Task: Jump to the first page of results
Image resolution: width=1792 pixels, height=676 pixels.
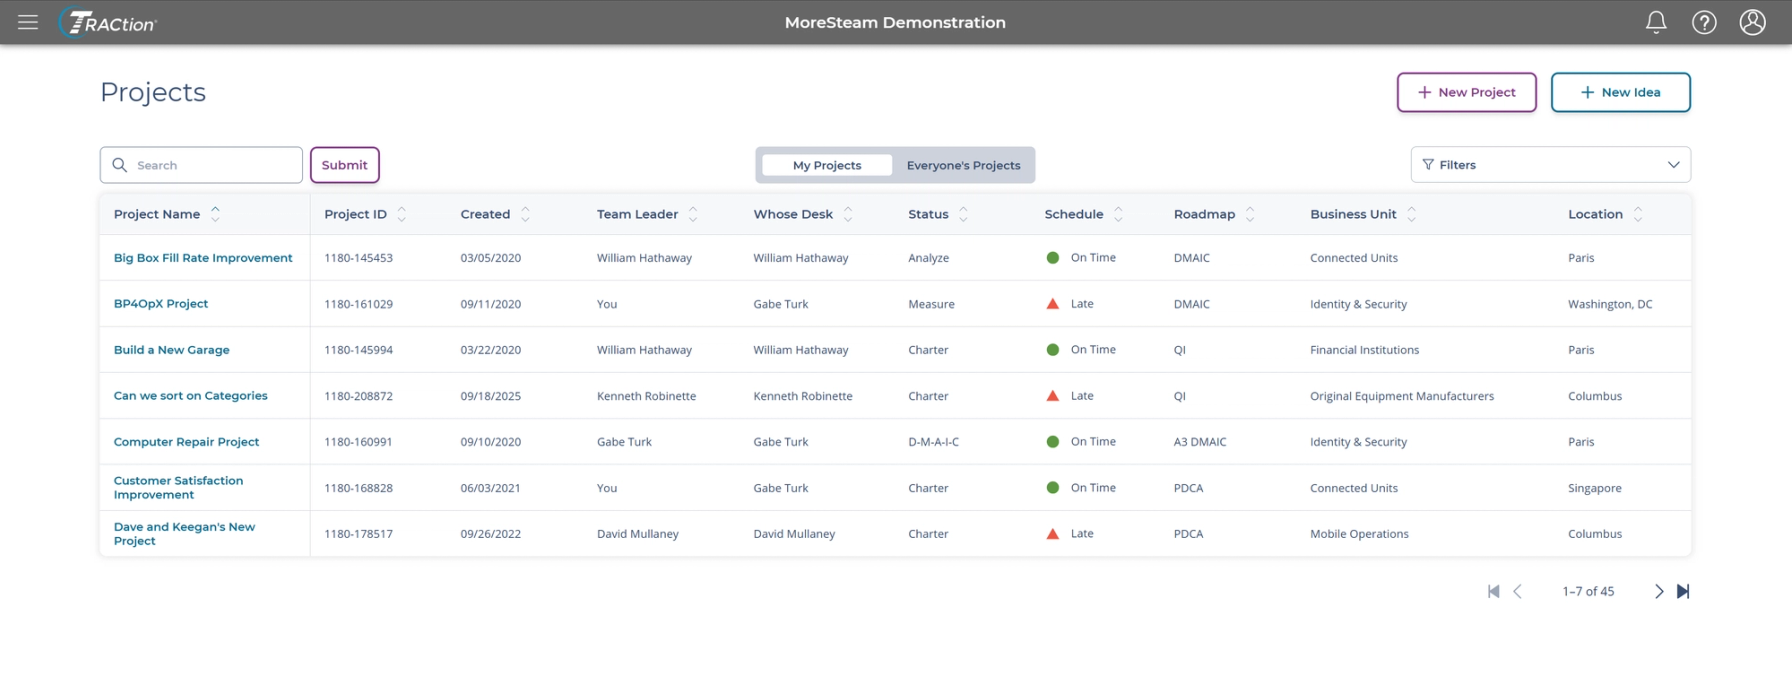Action: tap(1493, 591)
